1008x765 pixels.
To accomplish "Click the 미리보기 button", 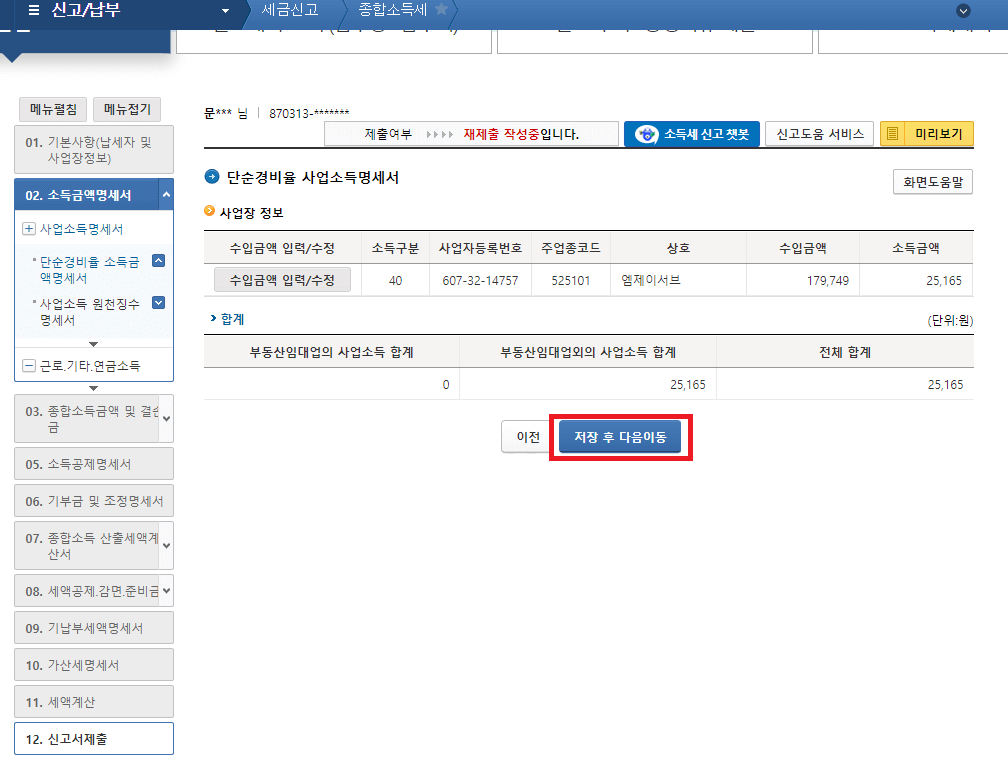I will click(926, 134).
